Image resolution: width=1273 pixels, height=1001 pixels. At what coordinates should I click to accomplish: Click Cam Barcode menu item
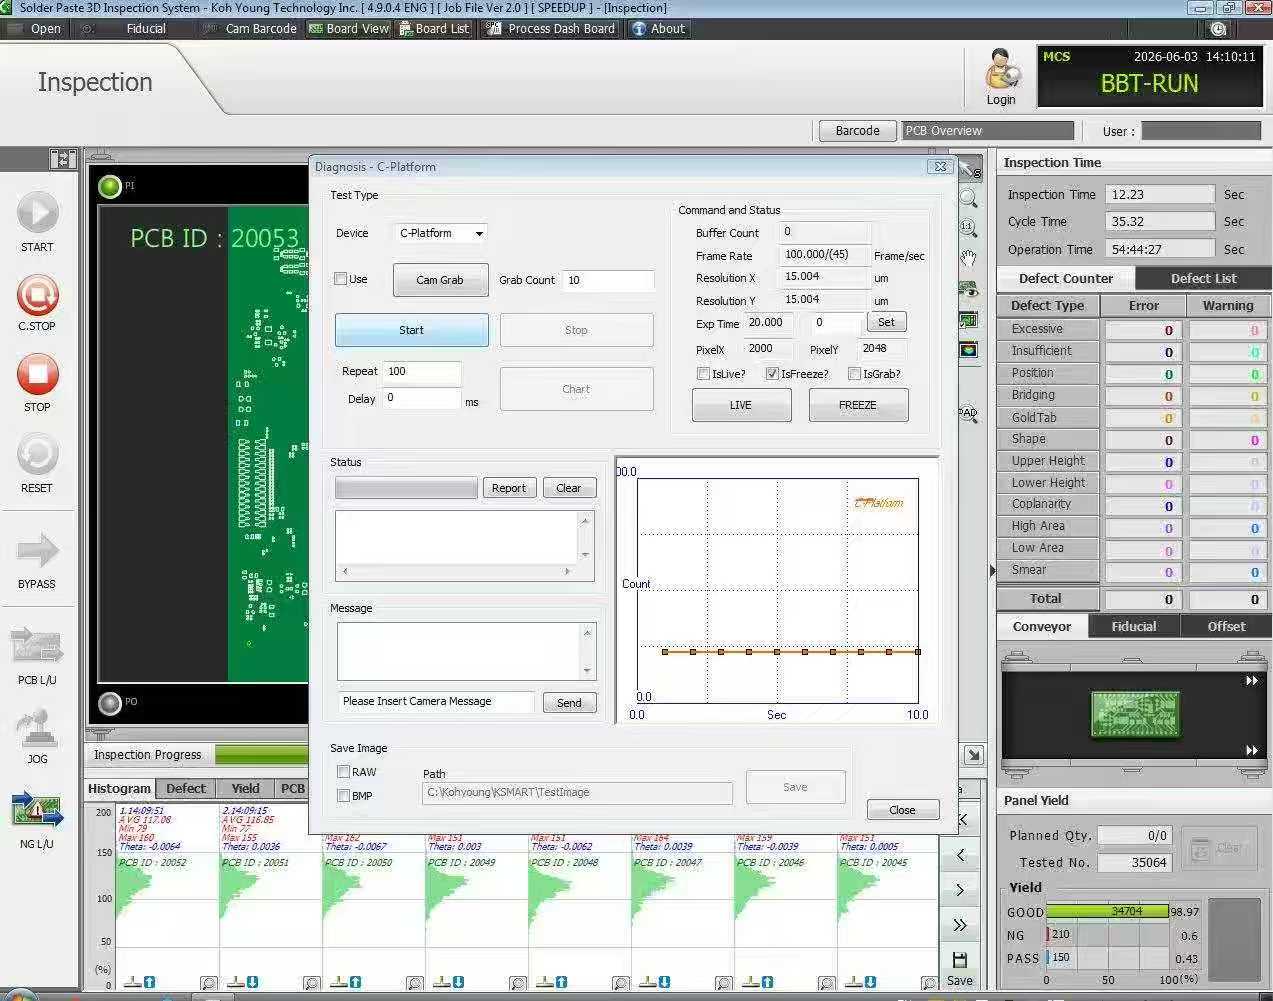(250, 29)
